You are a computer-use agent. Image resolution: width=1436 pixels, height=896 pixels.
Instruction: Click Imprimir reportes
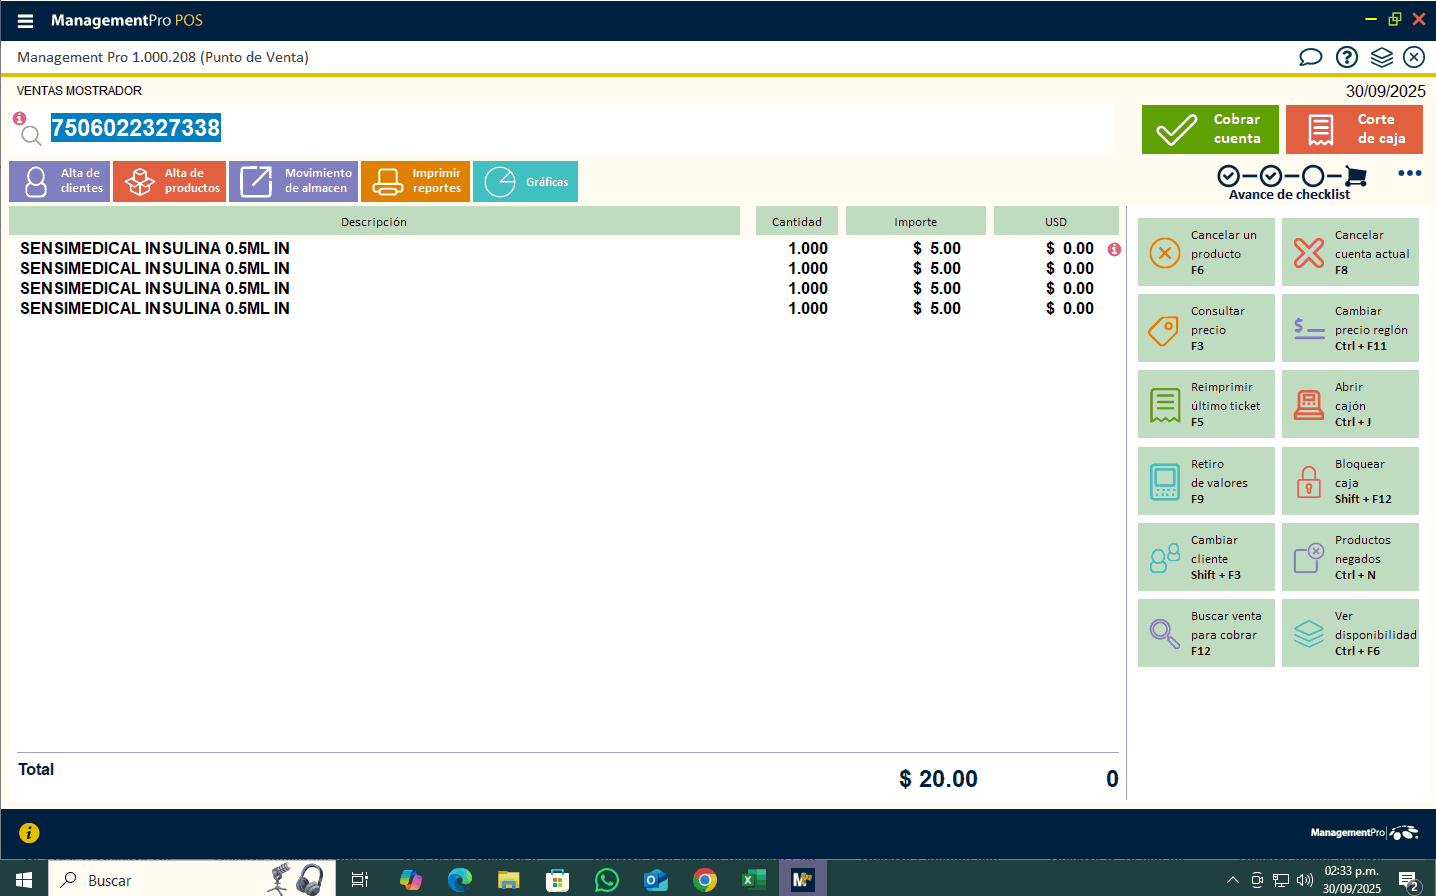click(415, 181)
